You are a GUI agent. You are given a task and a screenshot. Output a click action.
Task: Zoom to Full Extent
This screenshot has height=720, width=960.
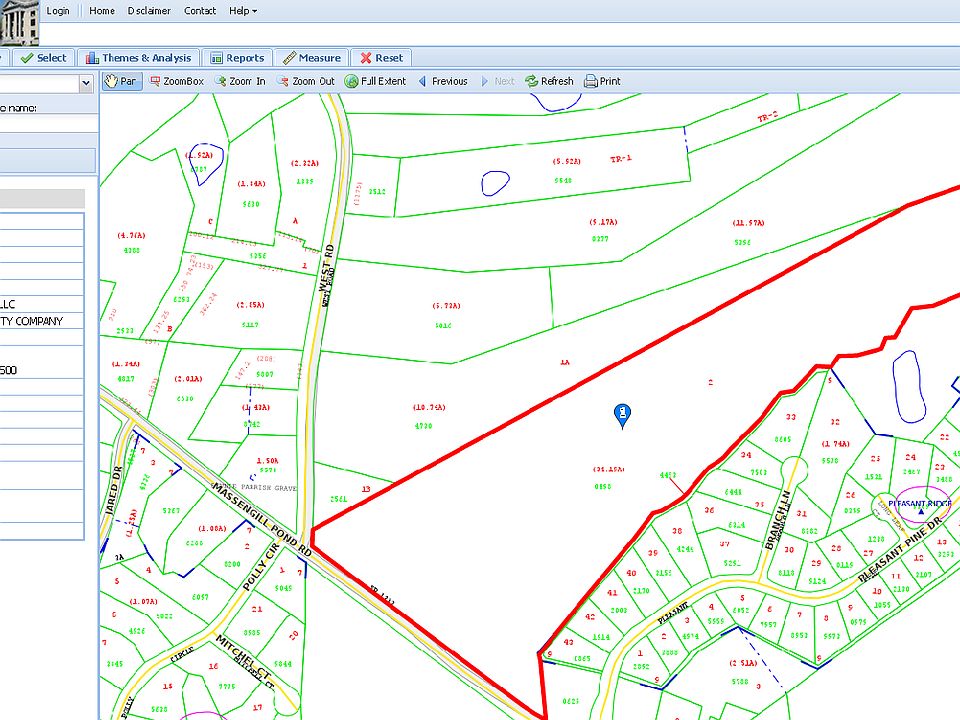(375, 81)
